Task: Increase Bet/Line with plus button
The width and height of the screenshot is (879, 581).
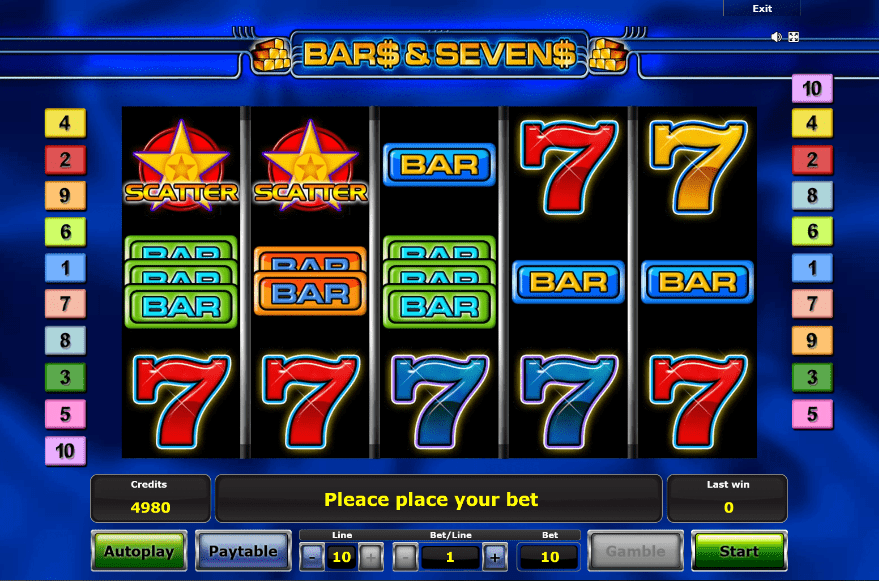Action: pos(495,557)
